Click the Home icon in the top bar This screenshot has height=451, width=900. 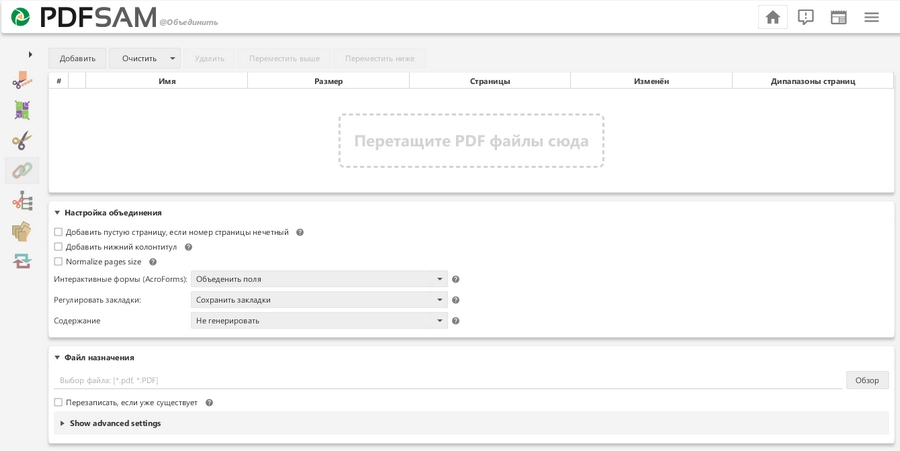(772, 17)
